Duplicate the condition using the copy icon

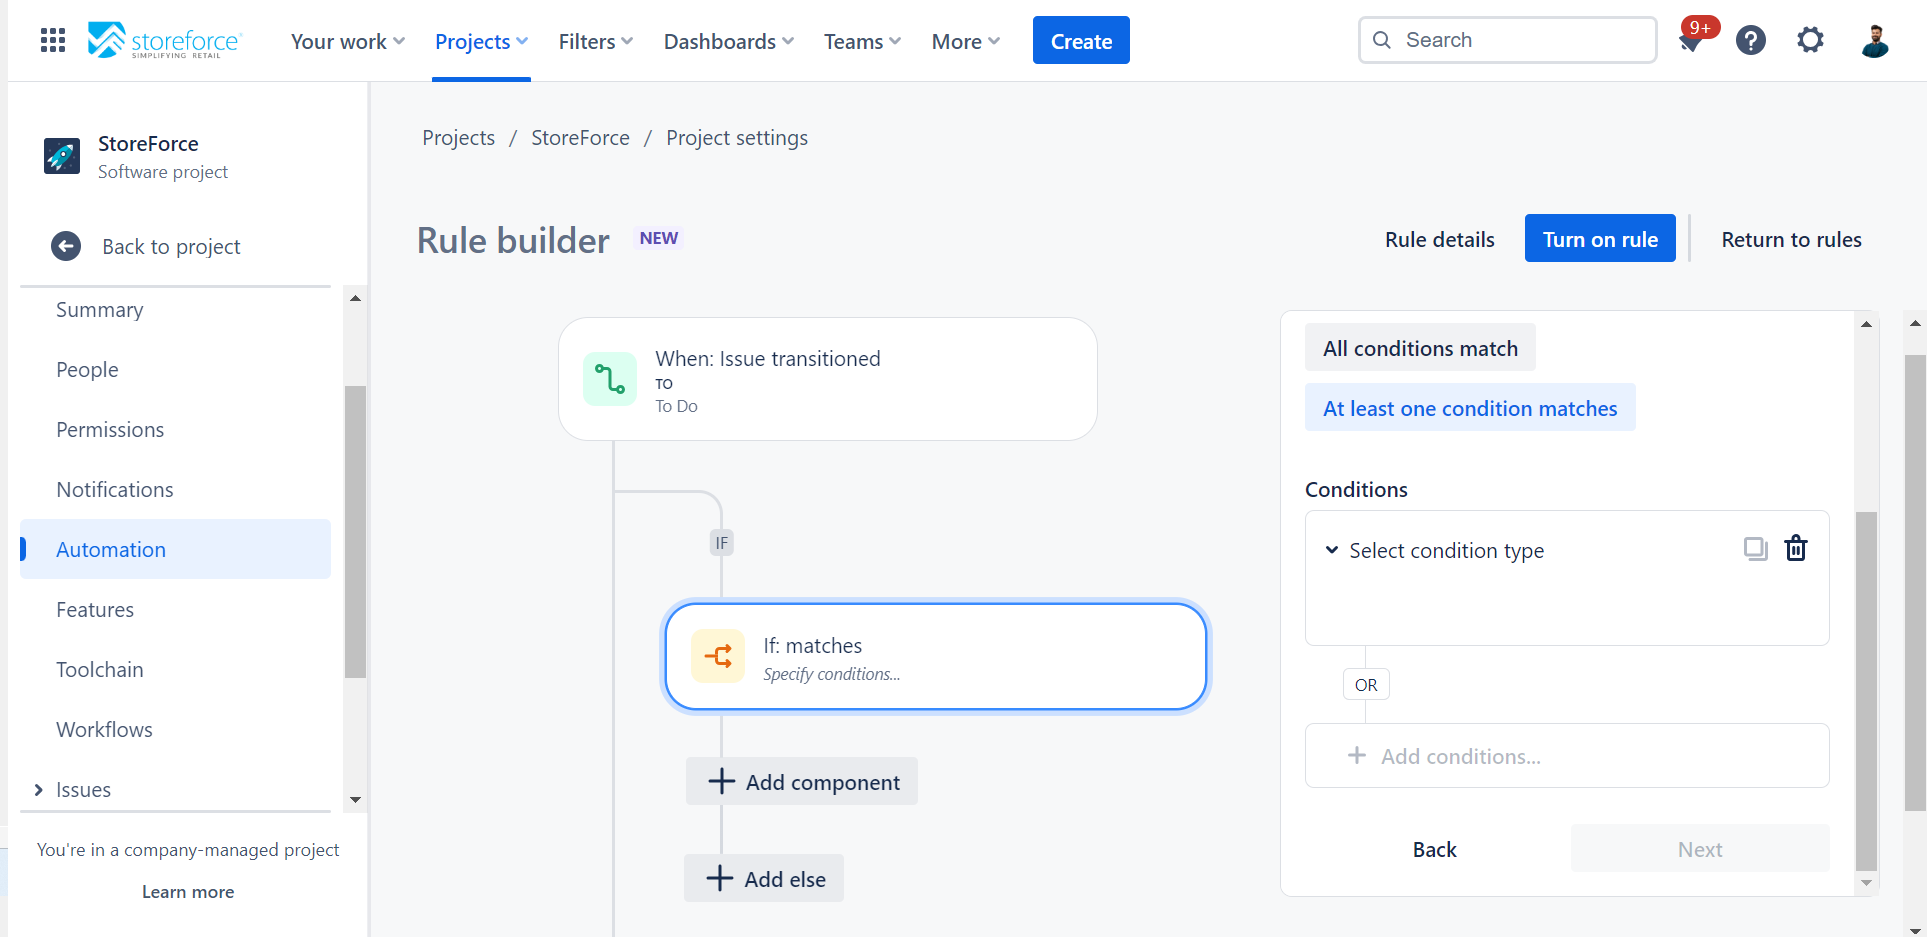(1755, 549)
